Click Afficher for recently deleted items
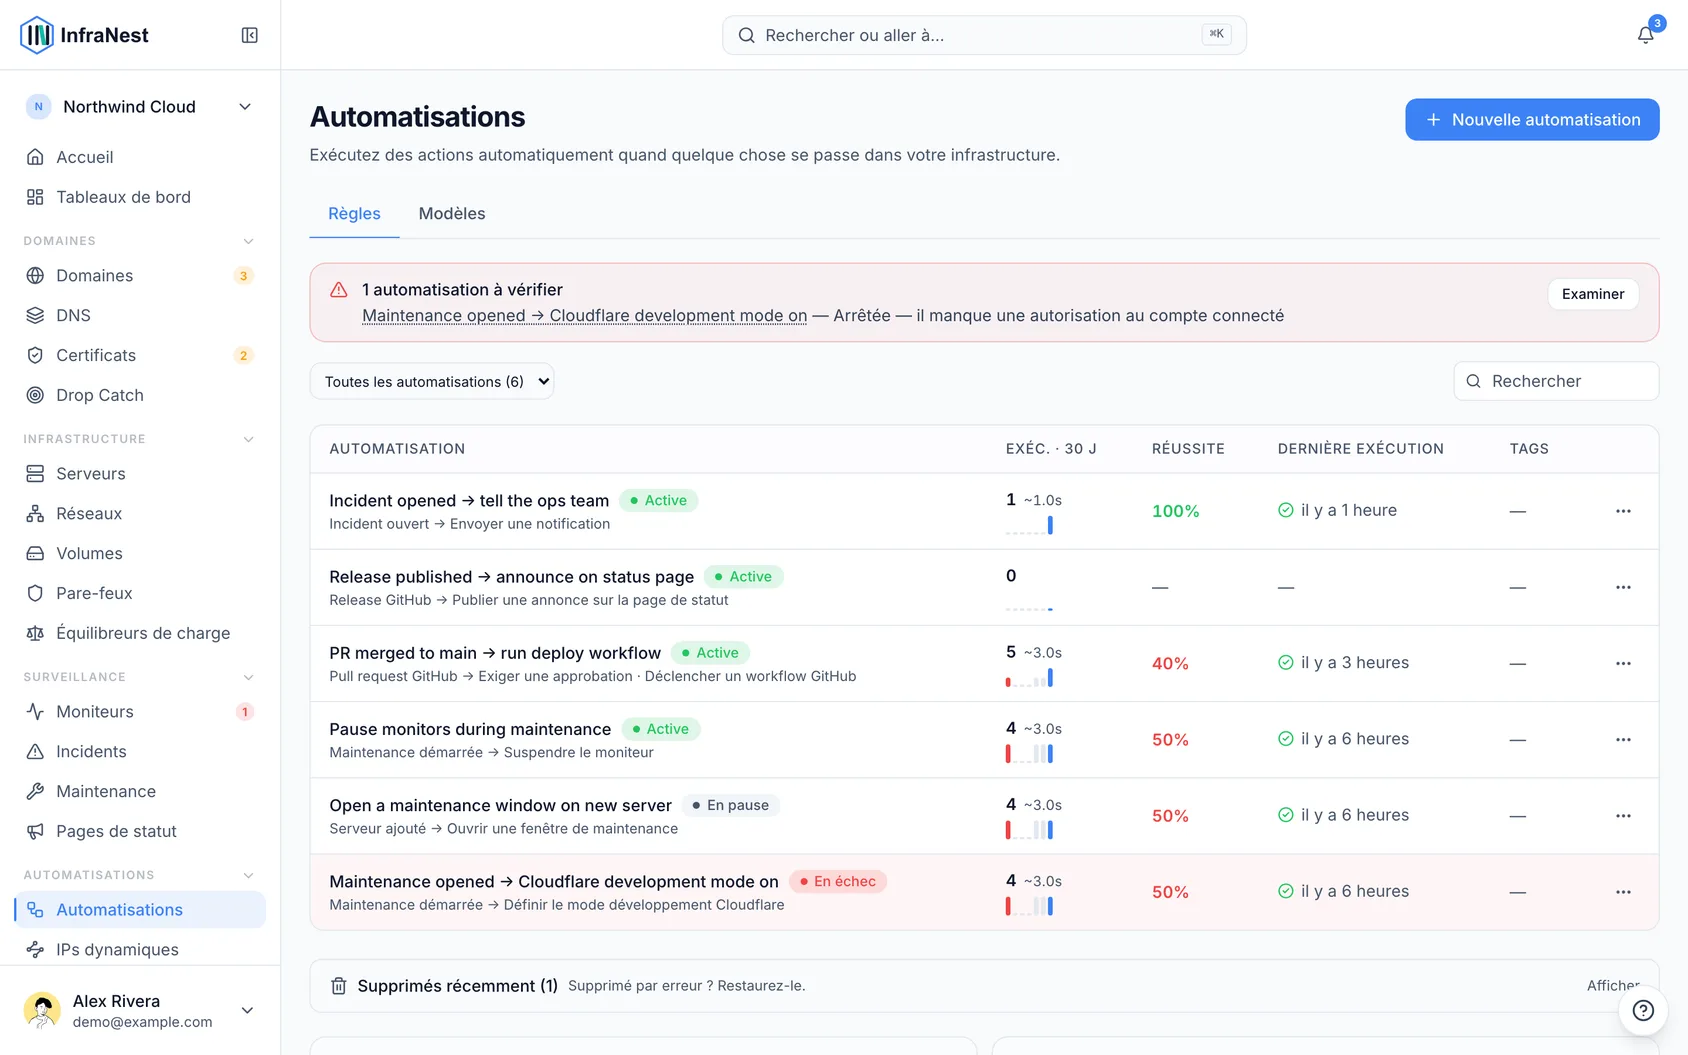The height and width of the screenshot is (1055, 1688). click(x=1612, y=986)
